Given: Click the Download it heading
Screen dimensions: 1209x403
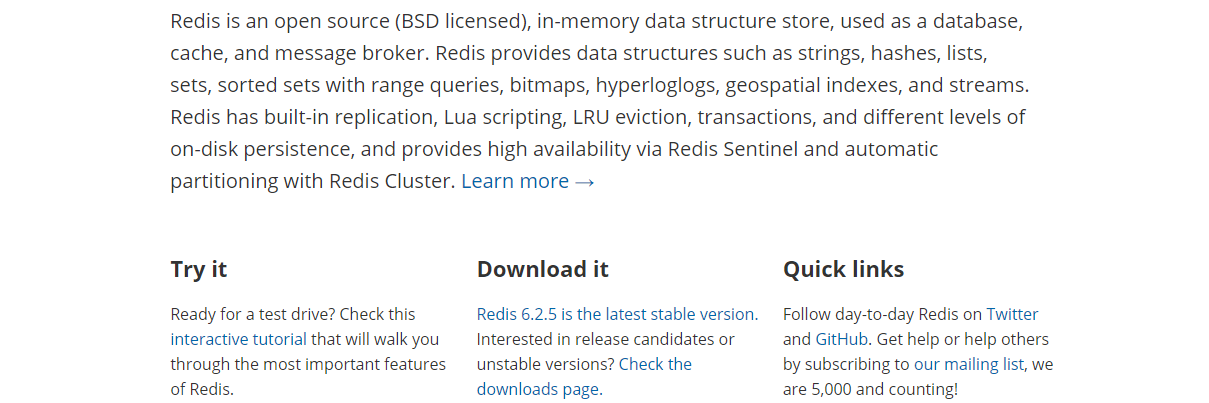Looking at the screenshot, I should pos(542,269).
